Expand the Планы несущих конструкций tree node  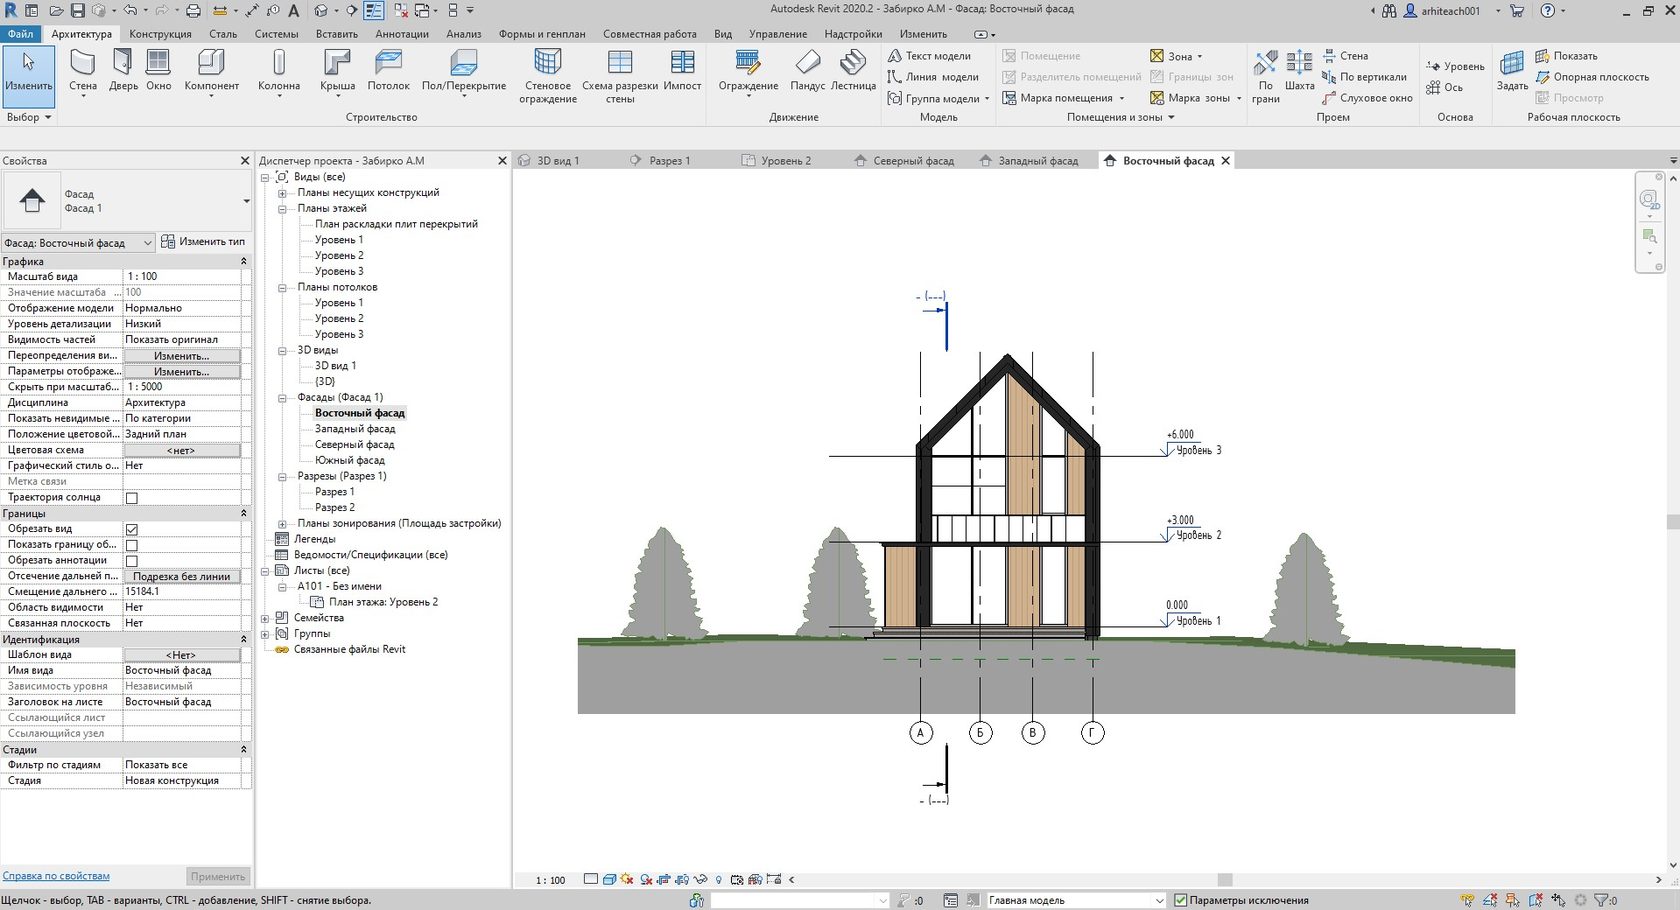(x=282, y=193)
